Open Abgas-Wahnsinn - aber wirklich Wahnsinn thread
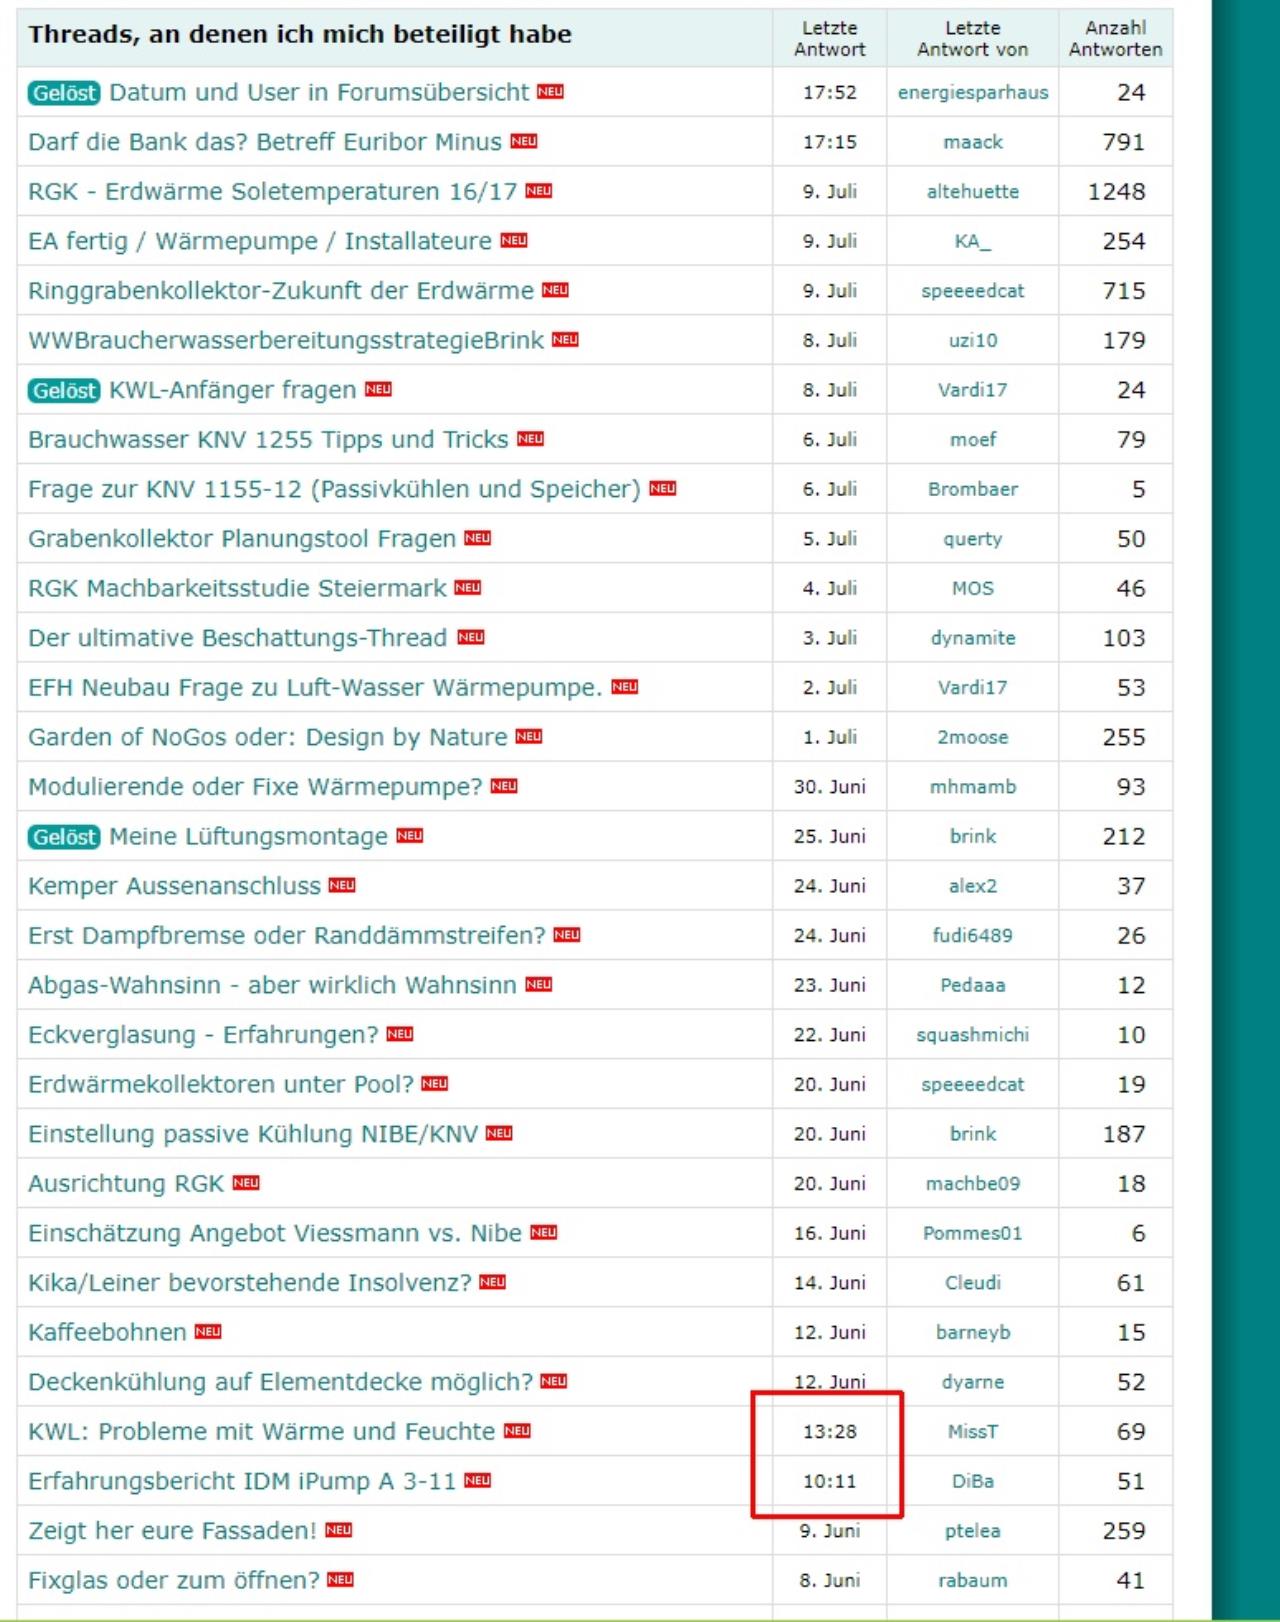The image size is (1280, 1622). (x=272, y=985)
